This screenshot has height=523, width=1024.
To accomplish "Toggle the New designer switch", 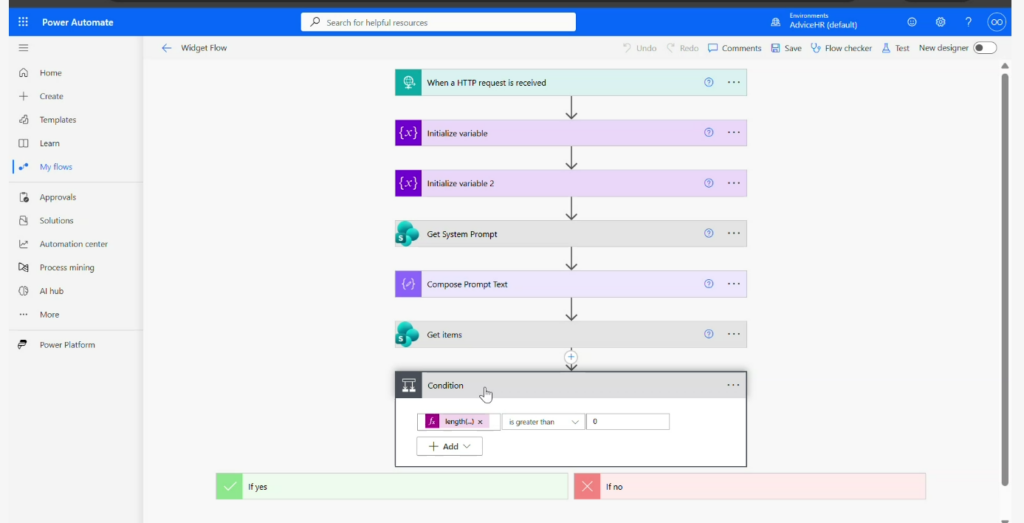I will click(x=985, y=48).
